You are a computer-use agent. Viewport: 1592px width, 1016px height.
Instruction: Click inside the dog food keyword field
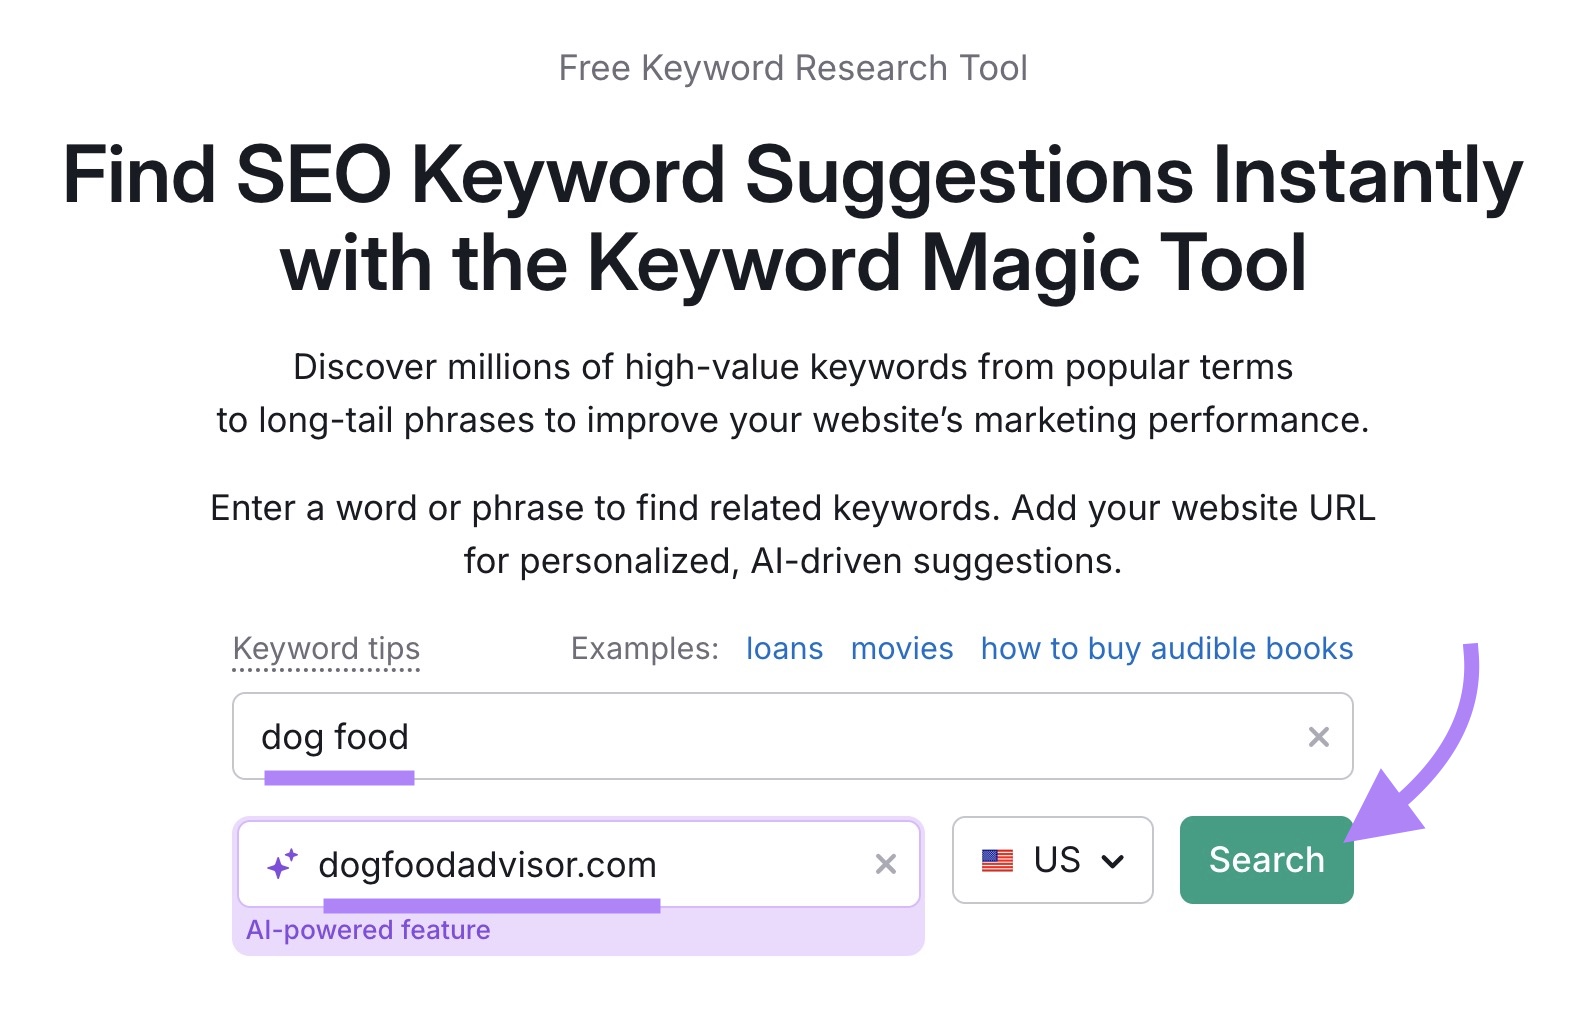[x=700, y=737]
